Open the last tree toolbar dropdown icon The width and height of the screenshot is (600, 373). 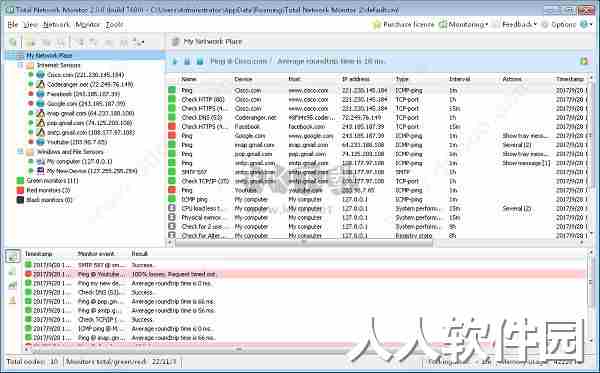click(x=139, y=42)
